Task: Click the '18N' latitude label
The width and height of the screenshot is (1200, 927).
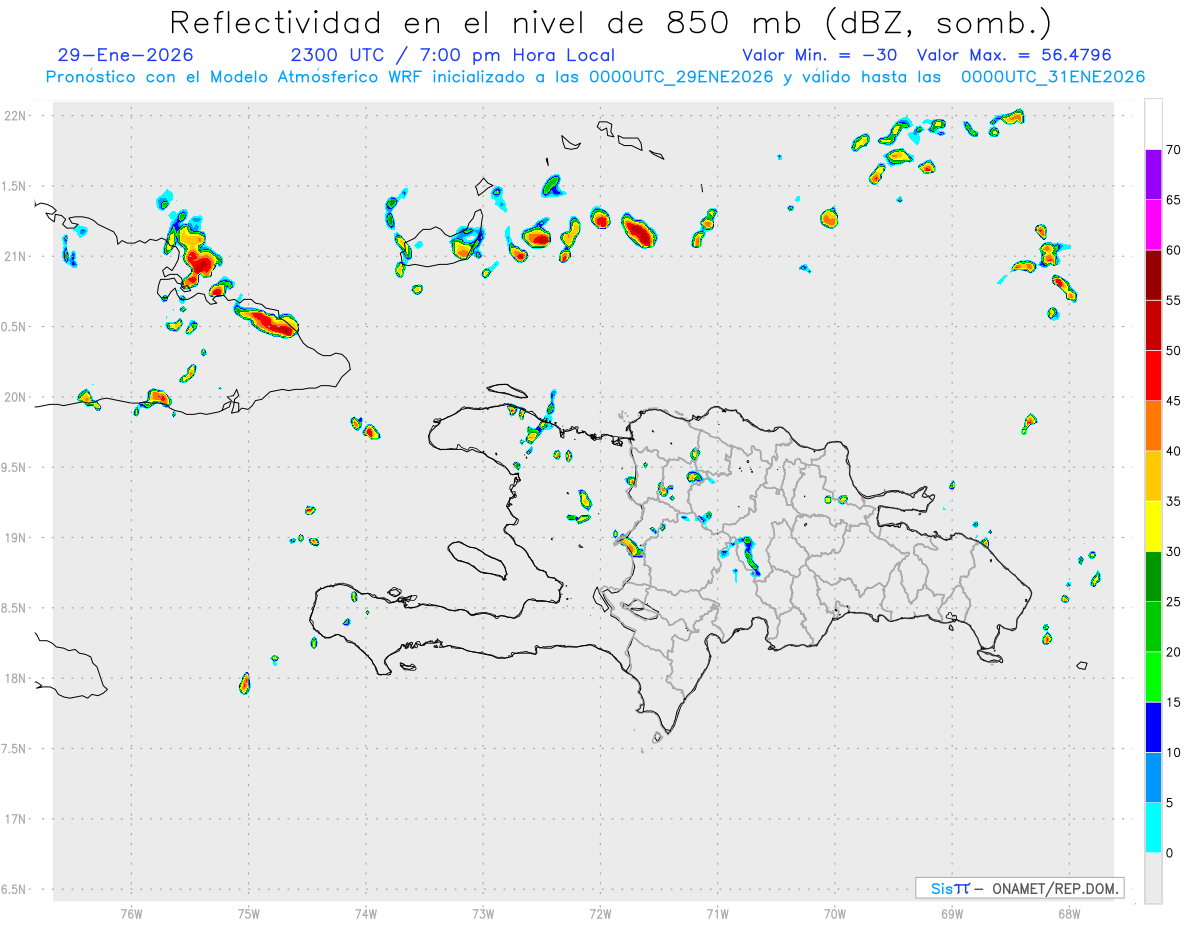Action: pos(17,679)
